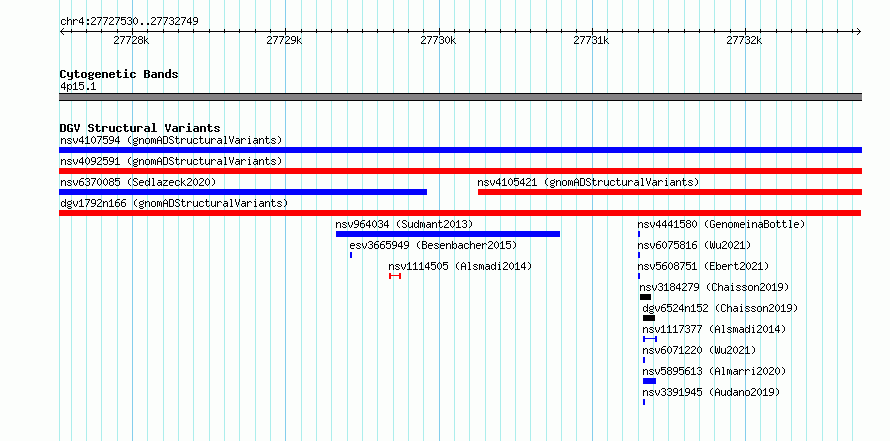Viewport: 890px width, 441px height.
Task: Open label nsv3391945 (Audano2019)
Action: [x=711, y=392]
